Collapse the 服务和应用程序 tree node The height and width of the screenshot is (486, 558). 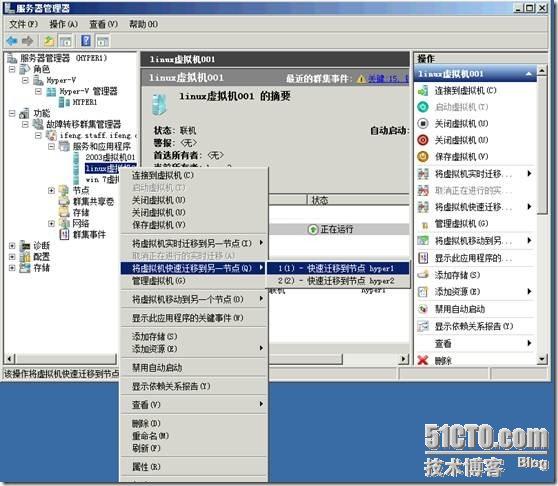[51, 146]
